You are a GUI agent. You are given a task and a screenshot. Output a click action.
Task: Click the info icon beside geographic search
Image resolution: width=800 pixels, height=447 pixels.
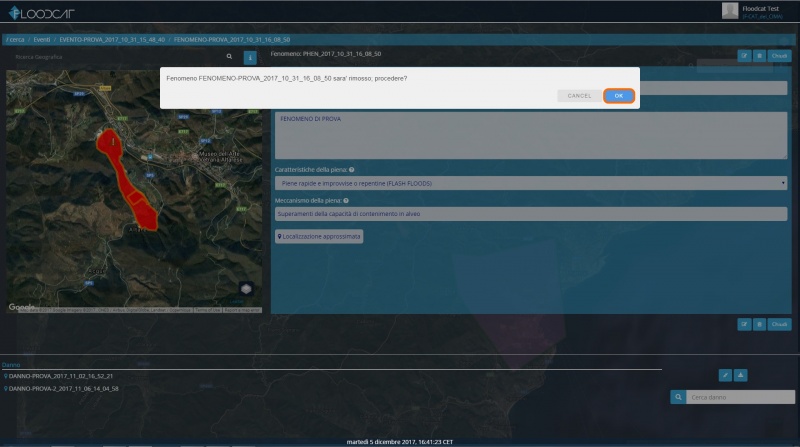coord(250,57)
